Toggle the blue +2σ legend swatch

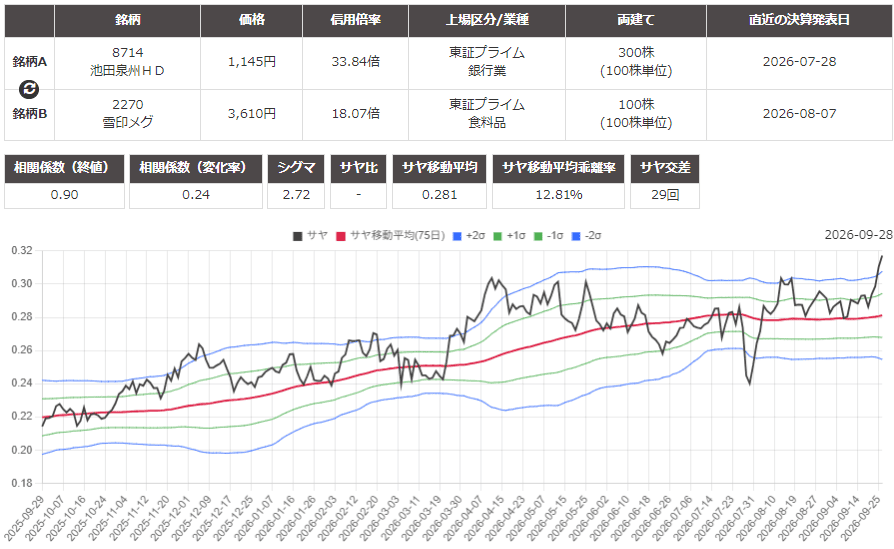tap(457, 236)
